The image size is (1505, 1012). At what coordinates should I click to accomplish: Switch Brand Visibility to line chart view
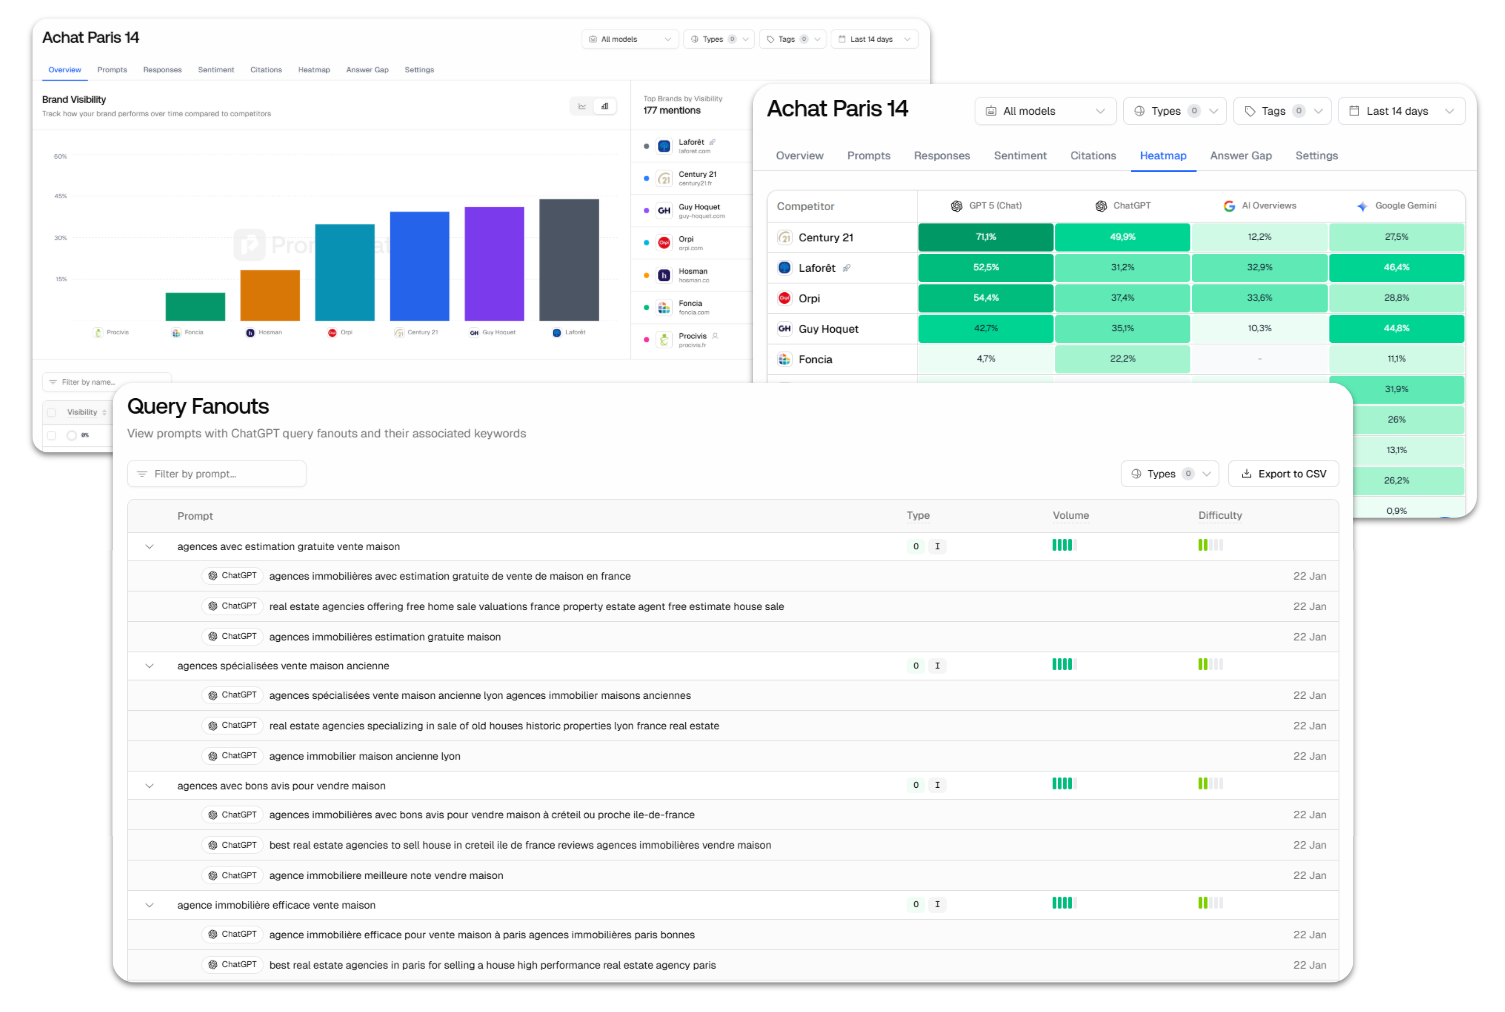pos(582,106)
